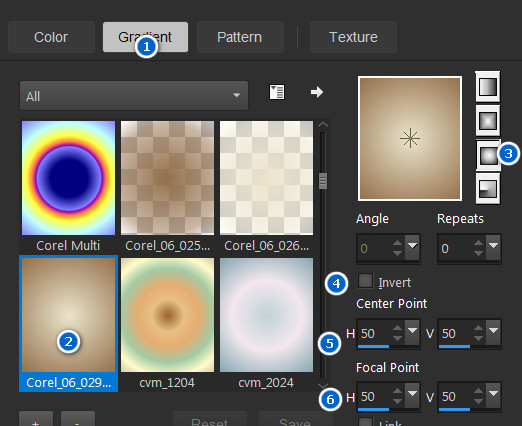Open Center Point V dropdown arrow

[493, 332]
